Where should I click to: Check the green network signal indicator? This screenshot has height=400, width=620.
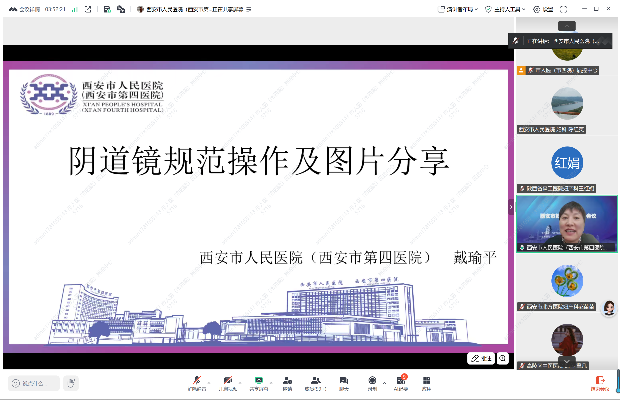(75, 9)
